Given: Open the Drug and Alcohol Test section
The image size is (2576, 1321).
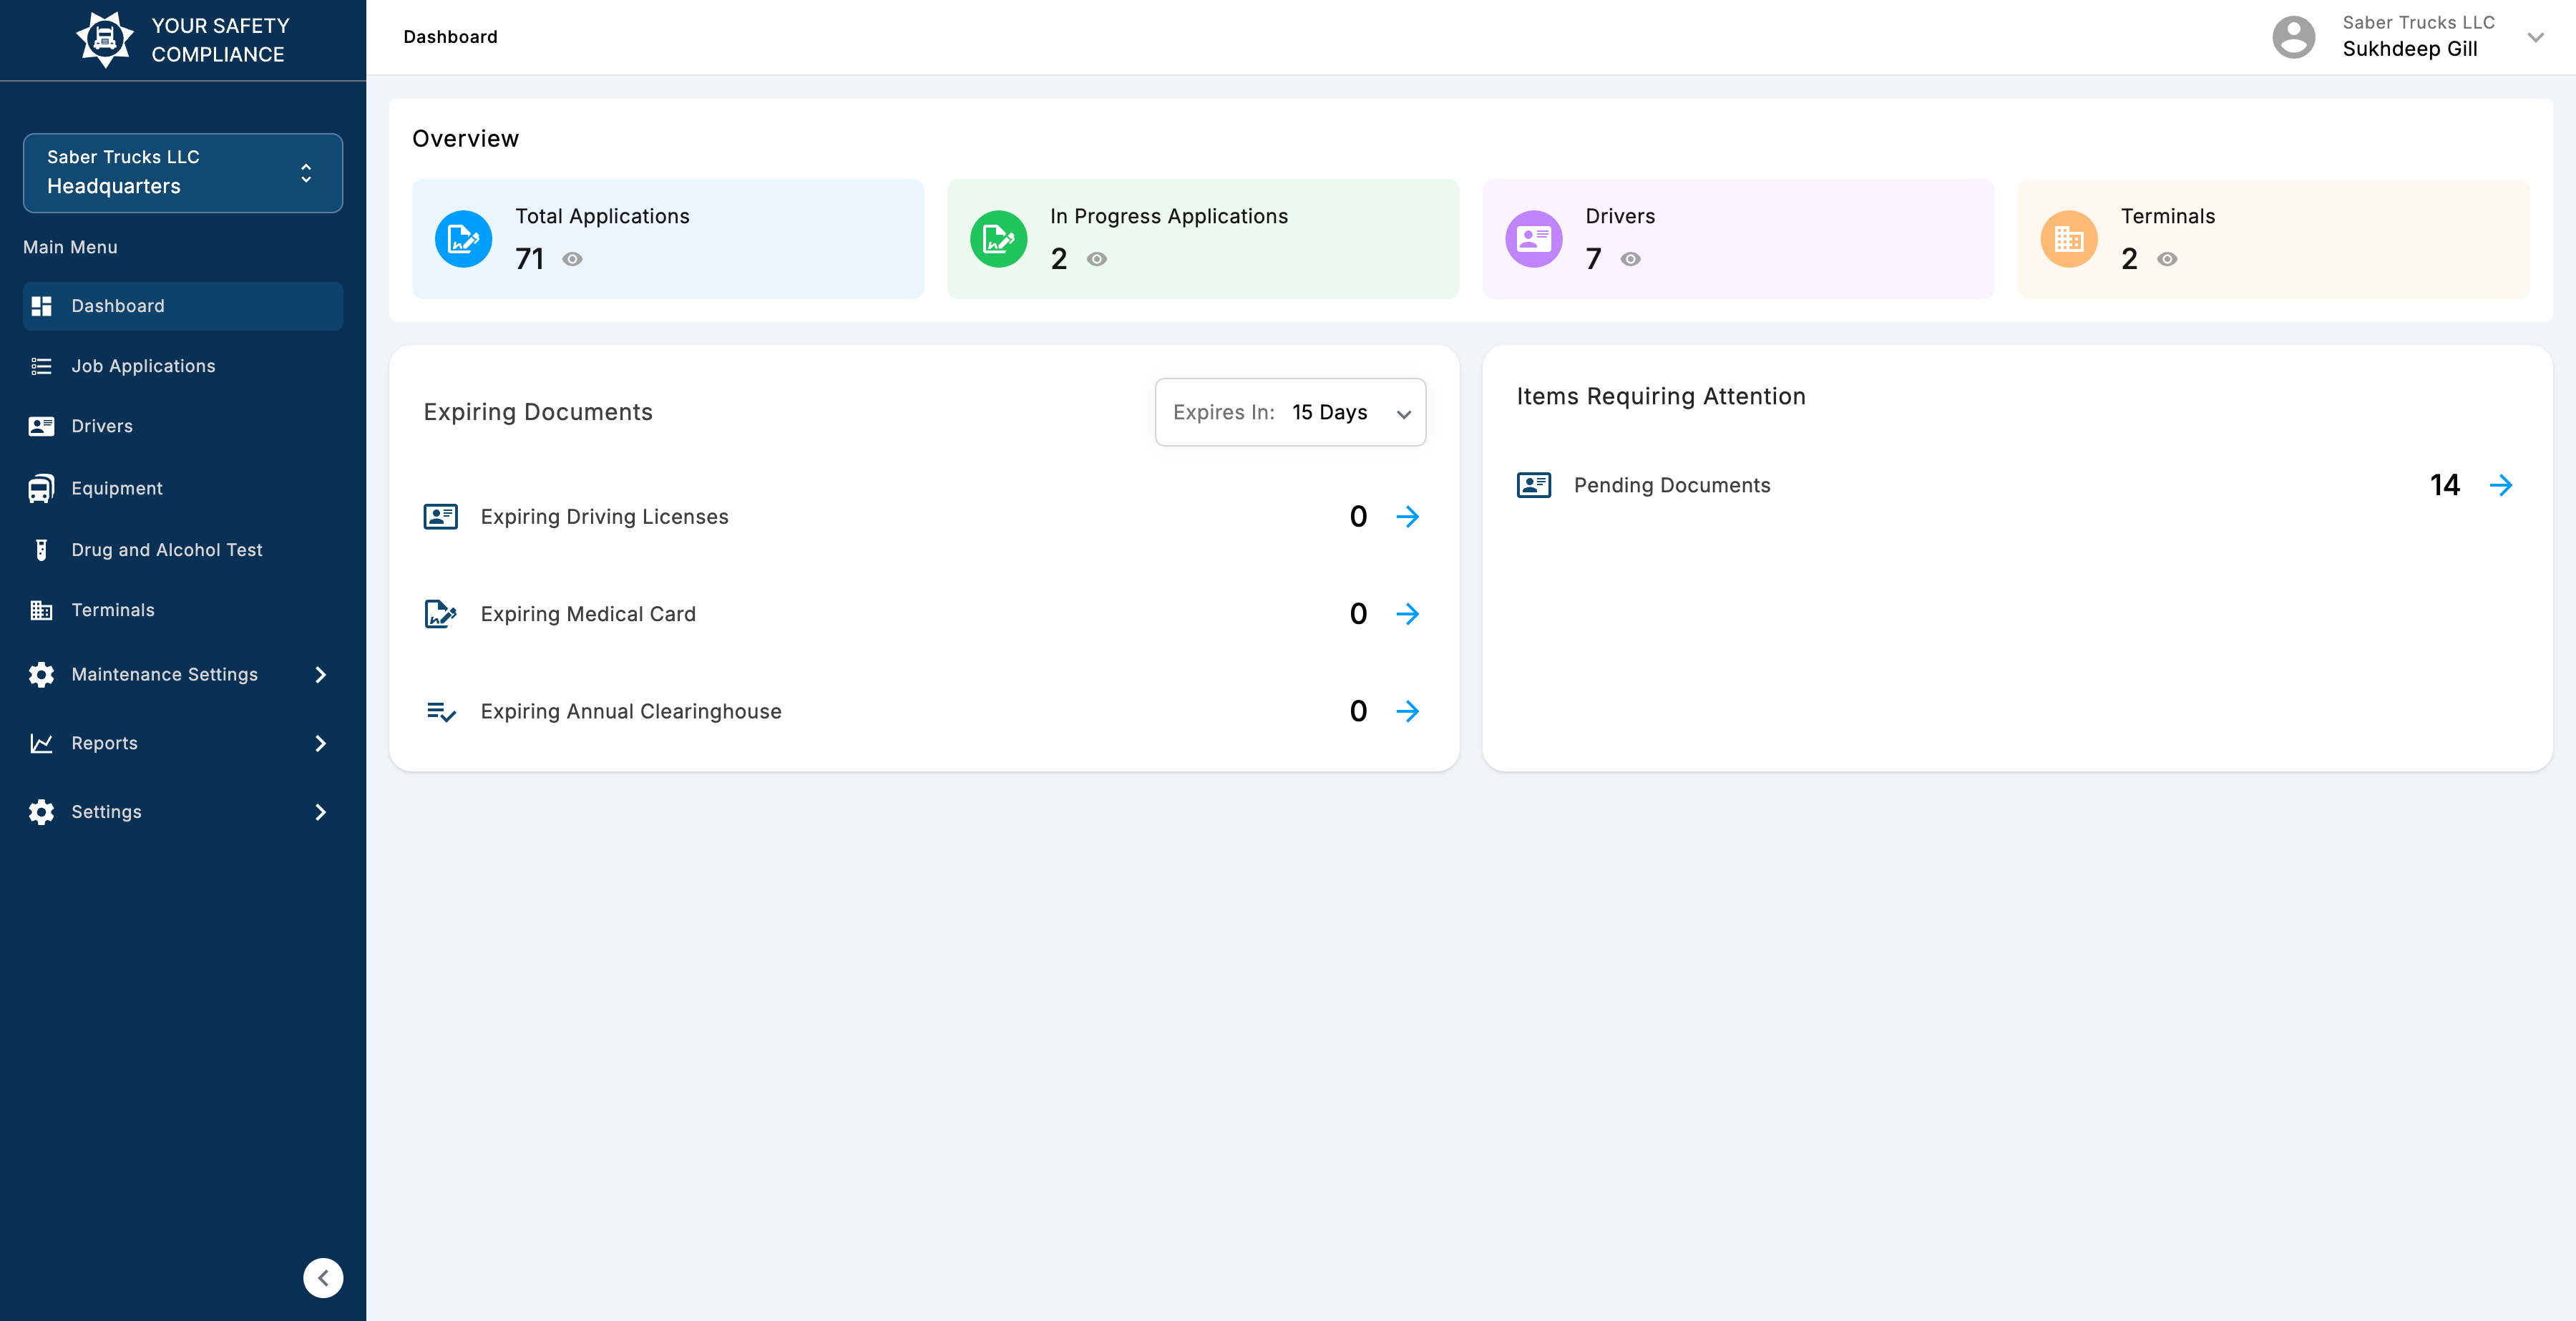Looking at the screenshot, I should (x=41, y=549).
